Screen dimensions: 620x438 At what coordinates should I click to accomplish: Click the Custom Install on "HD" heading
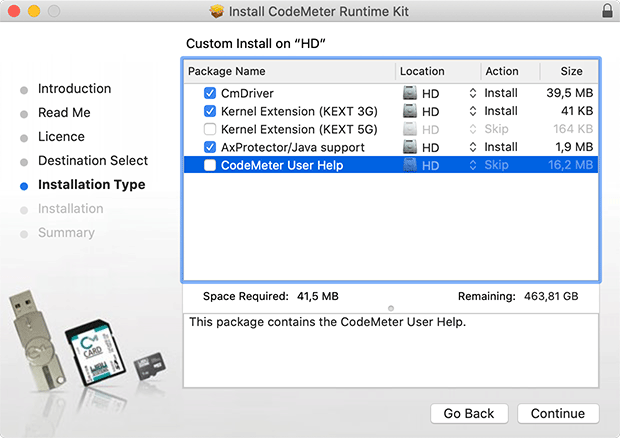pos(255,43)
